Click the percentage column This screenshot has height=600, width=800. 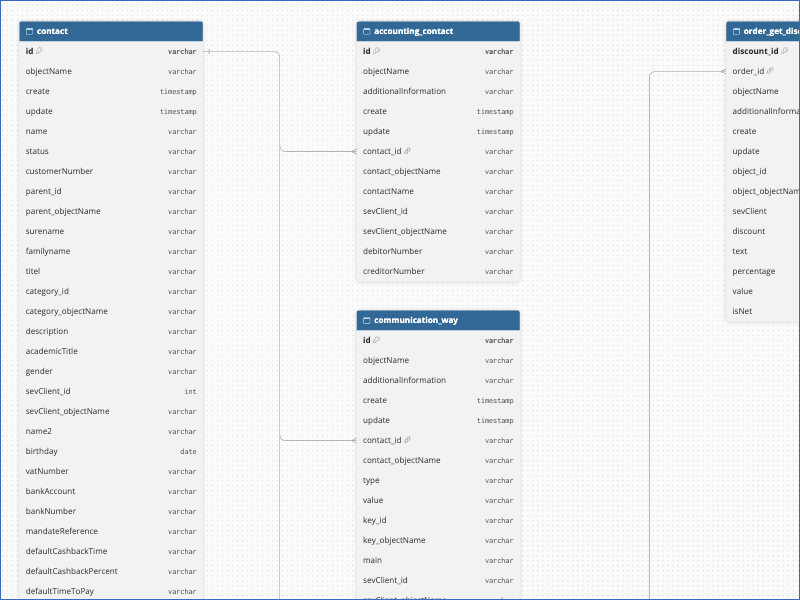coord(763,271)
